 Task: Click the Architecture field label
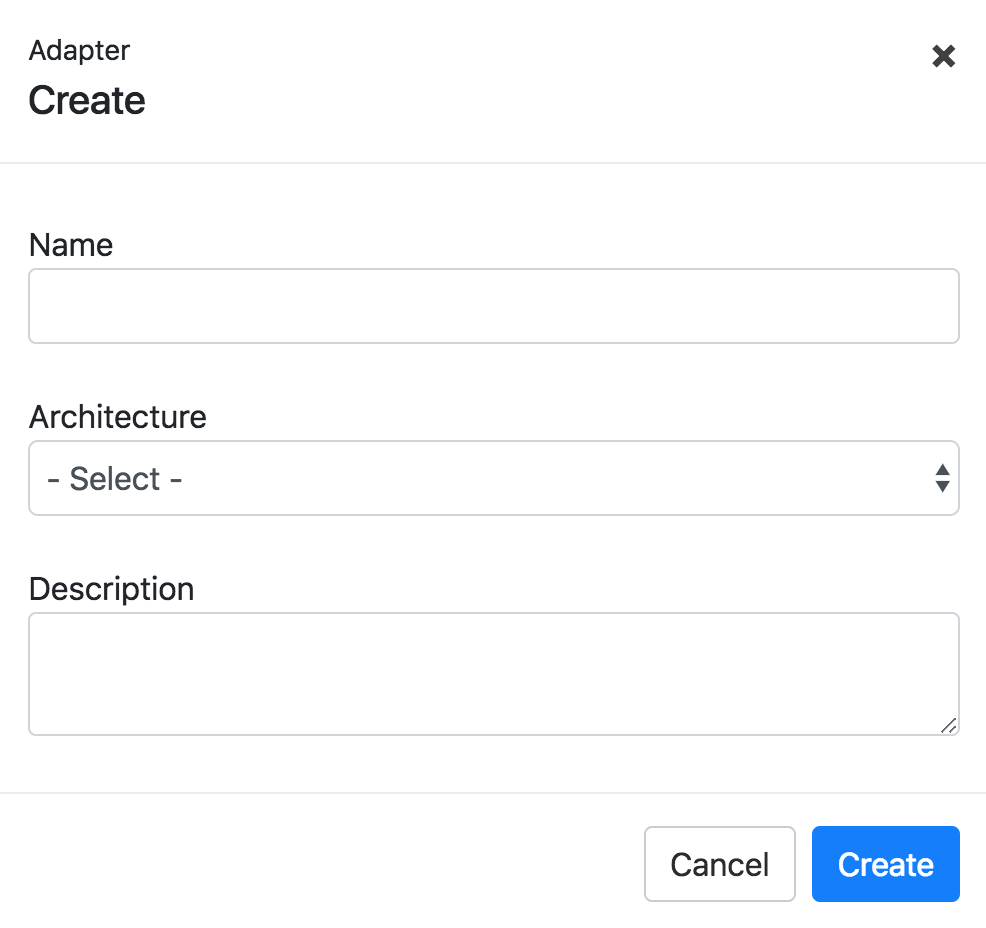pos(118,417)
